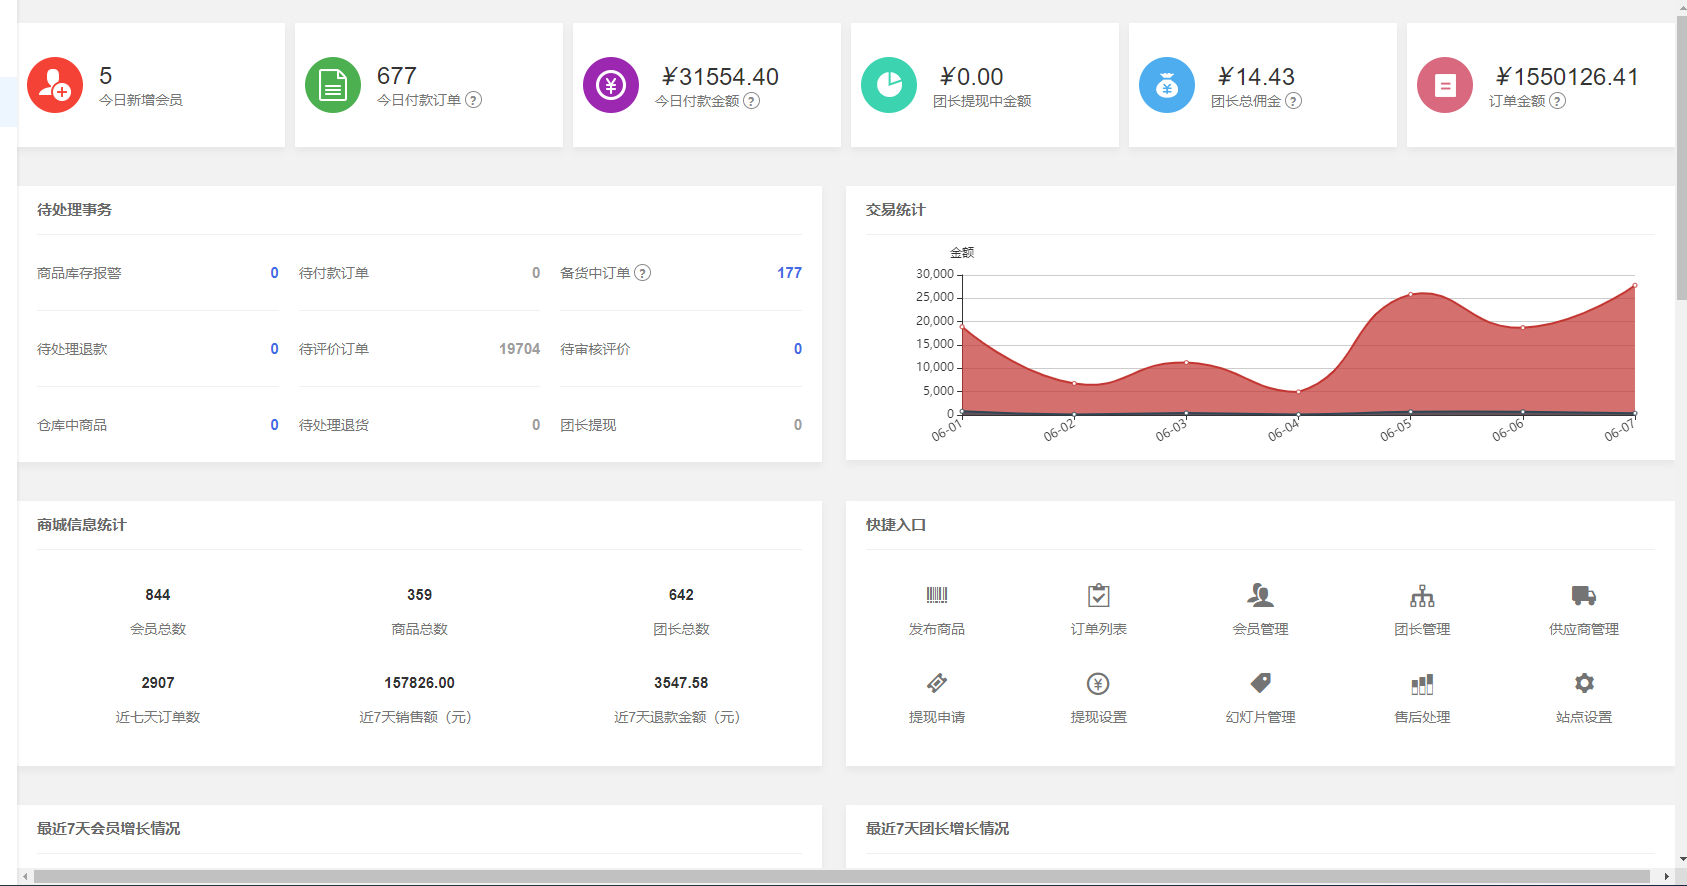Open the 站点设置 shortcut link

click(x=1584, y=717)
